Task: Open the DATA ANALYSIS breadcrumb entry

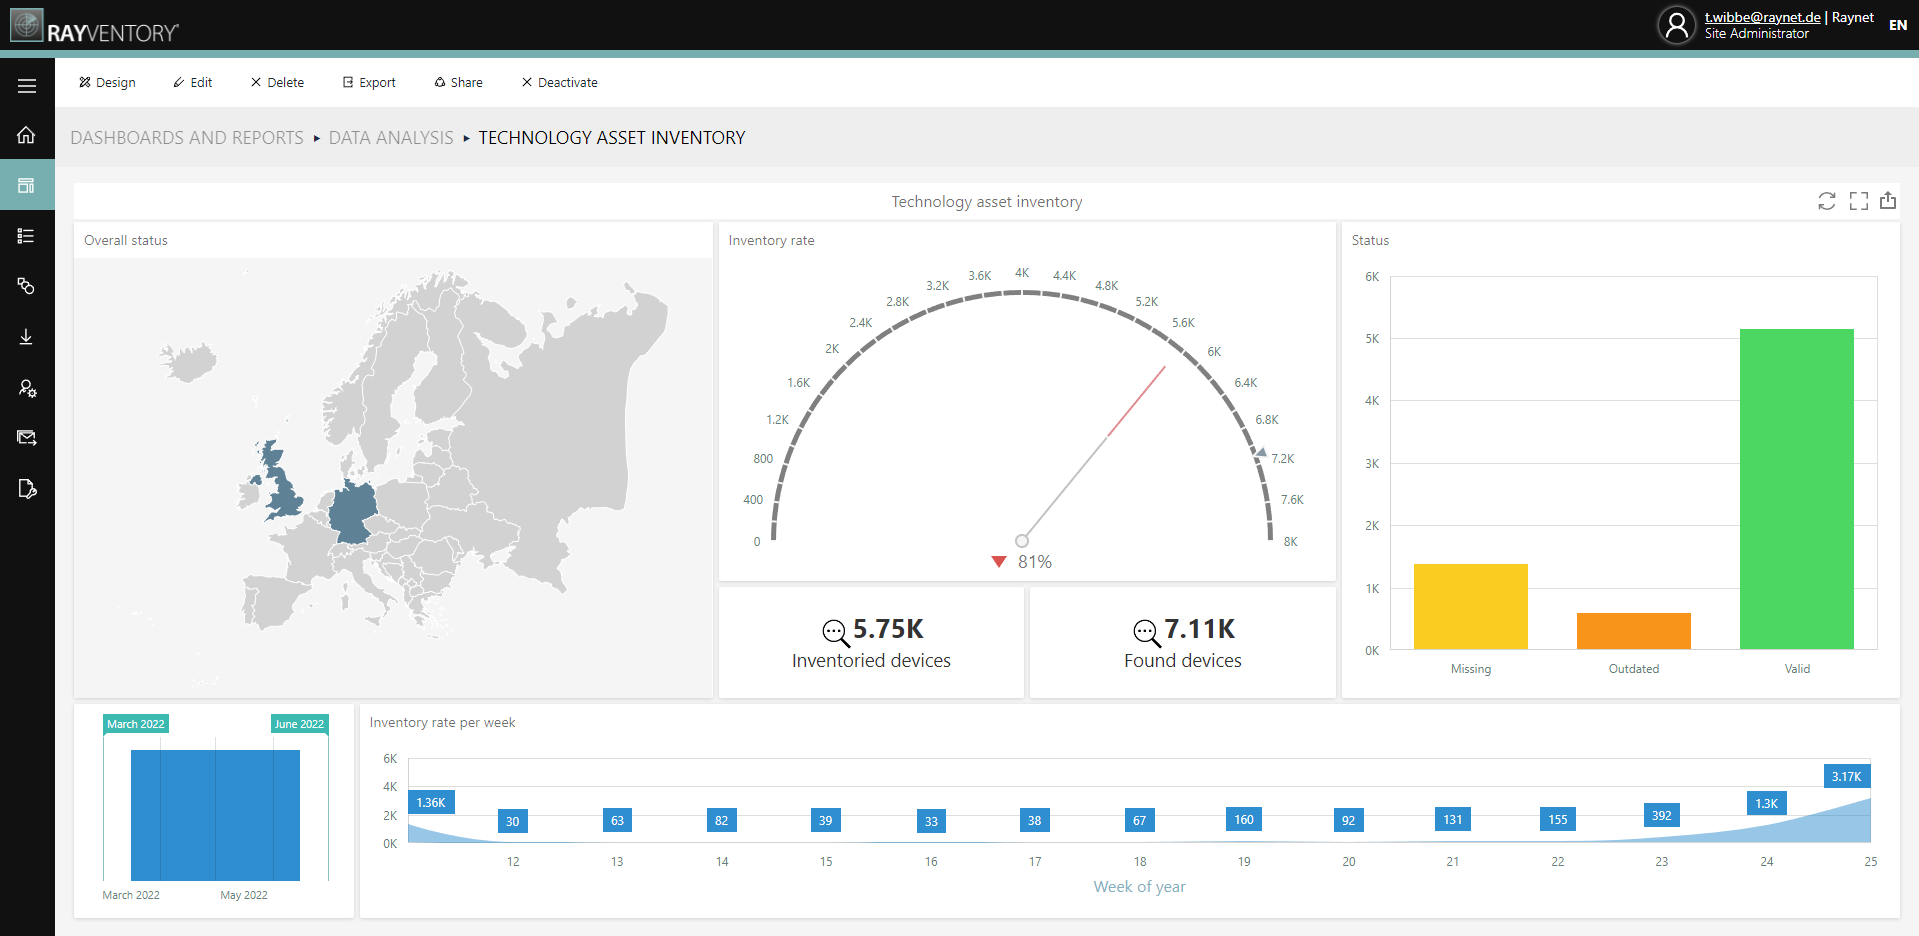Action: pyautogui.click(x=390, y=137)
